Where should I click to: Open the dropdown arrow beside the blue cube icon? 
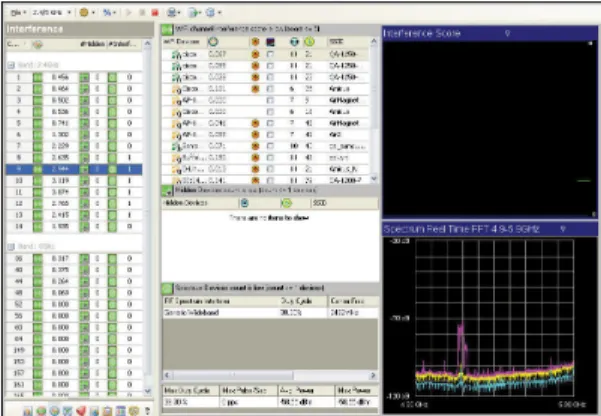click(x=220, y=13)
